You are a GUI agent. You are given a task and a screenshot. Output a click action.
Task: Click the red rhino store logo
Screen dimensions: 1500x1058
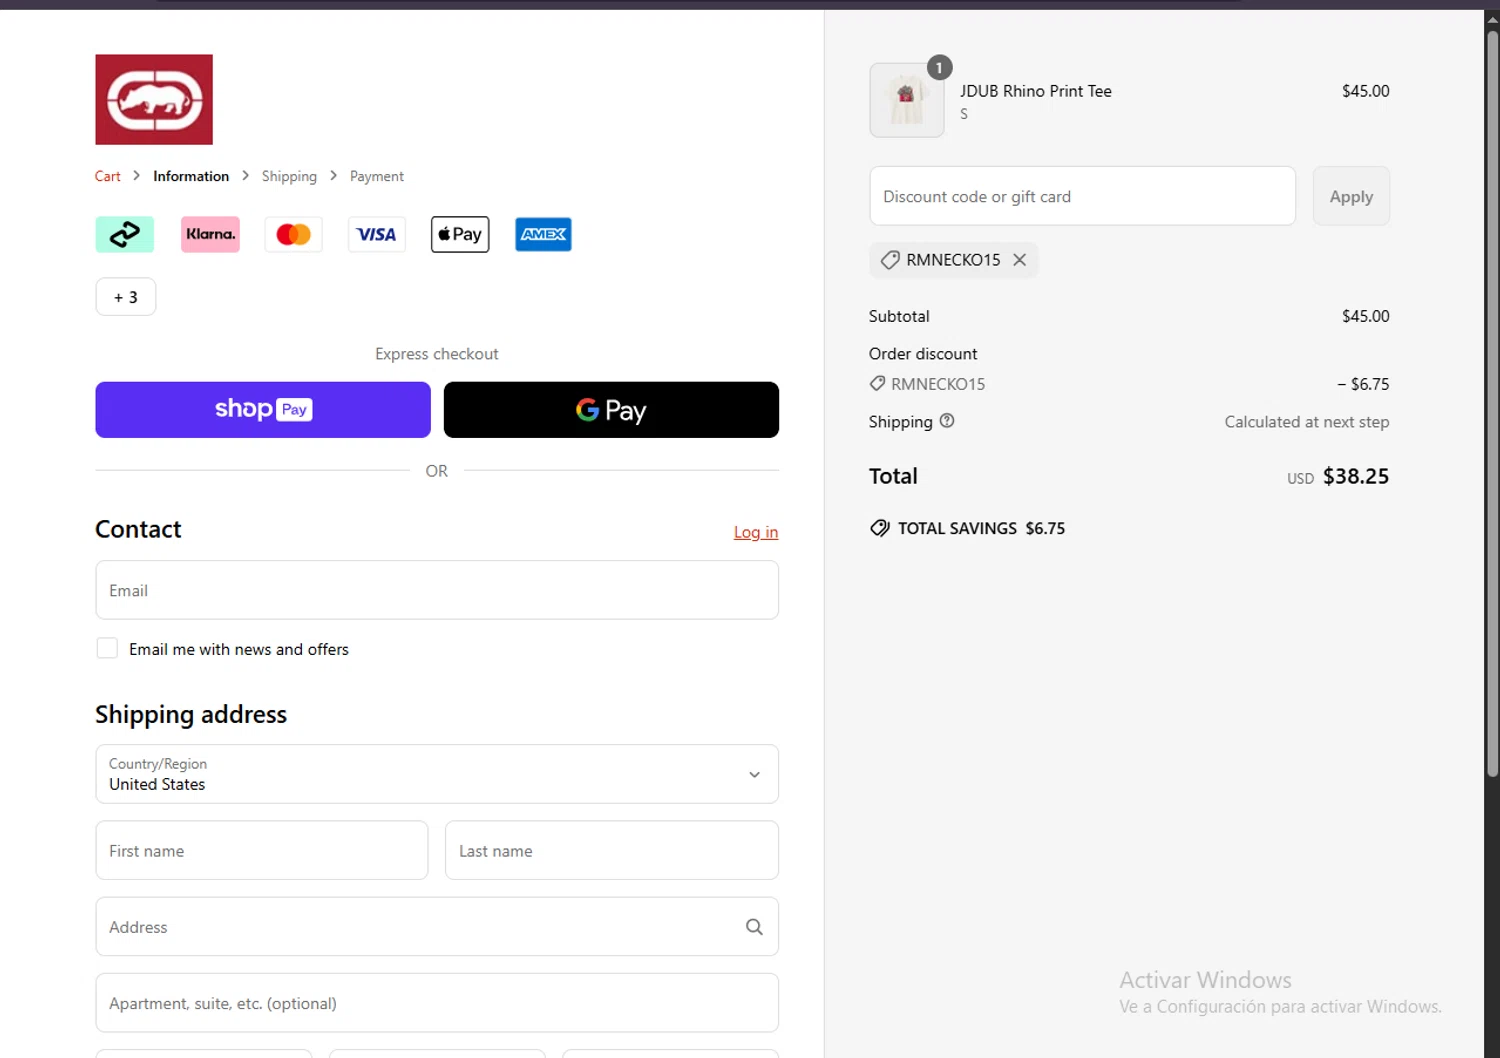[154, 99]
